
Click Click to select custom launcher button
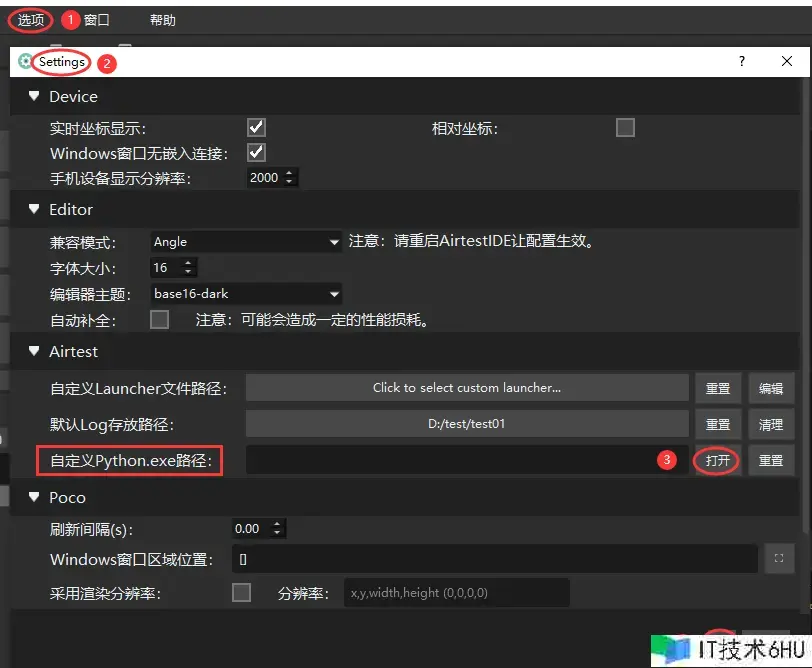coord(467,388)
